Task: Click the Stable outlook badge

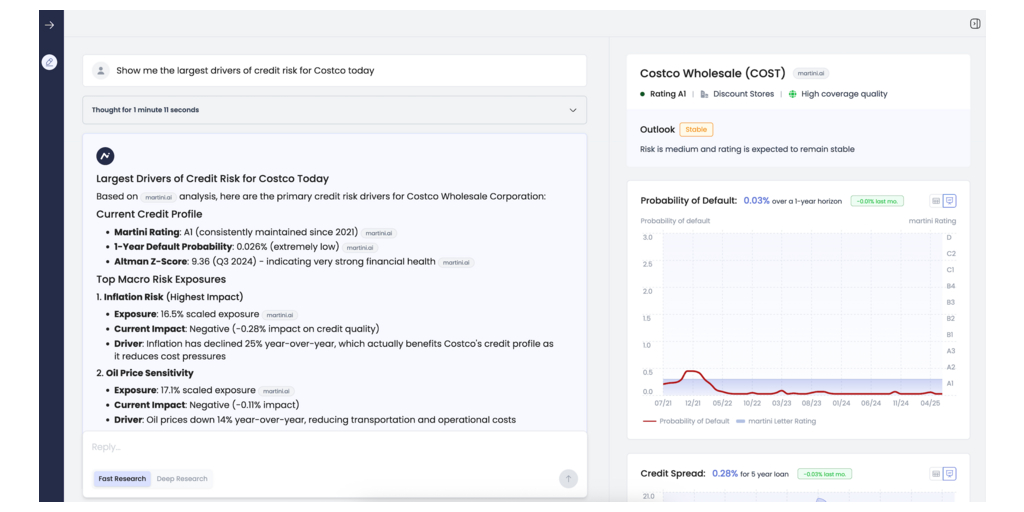Action: [696, 130]
